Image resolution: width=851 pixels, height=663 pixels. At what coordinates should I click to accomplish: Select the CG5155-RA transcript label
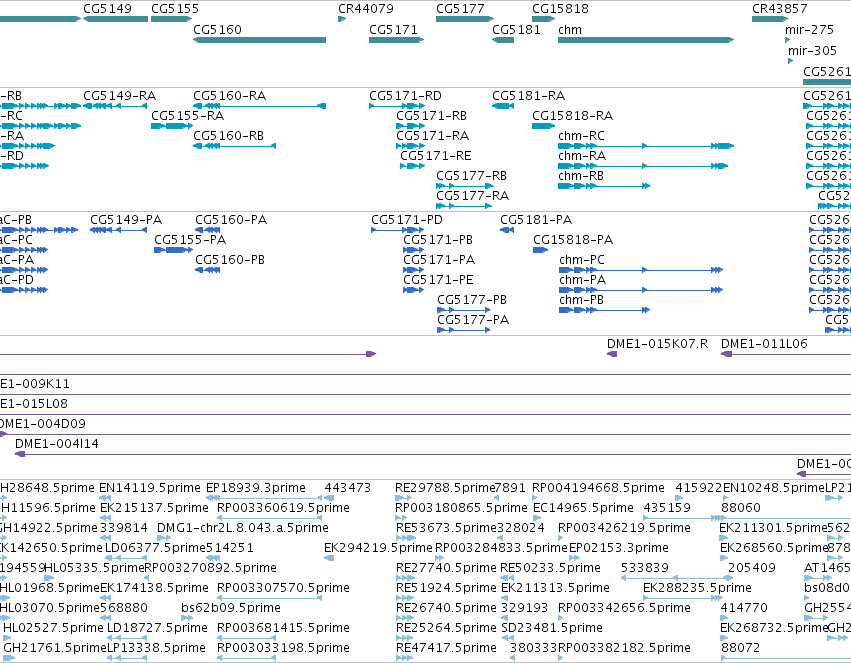point(187,116)
